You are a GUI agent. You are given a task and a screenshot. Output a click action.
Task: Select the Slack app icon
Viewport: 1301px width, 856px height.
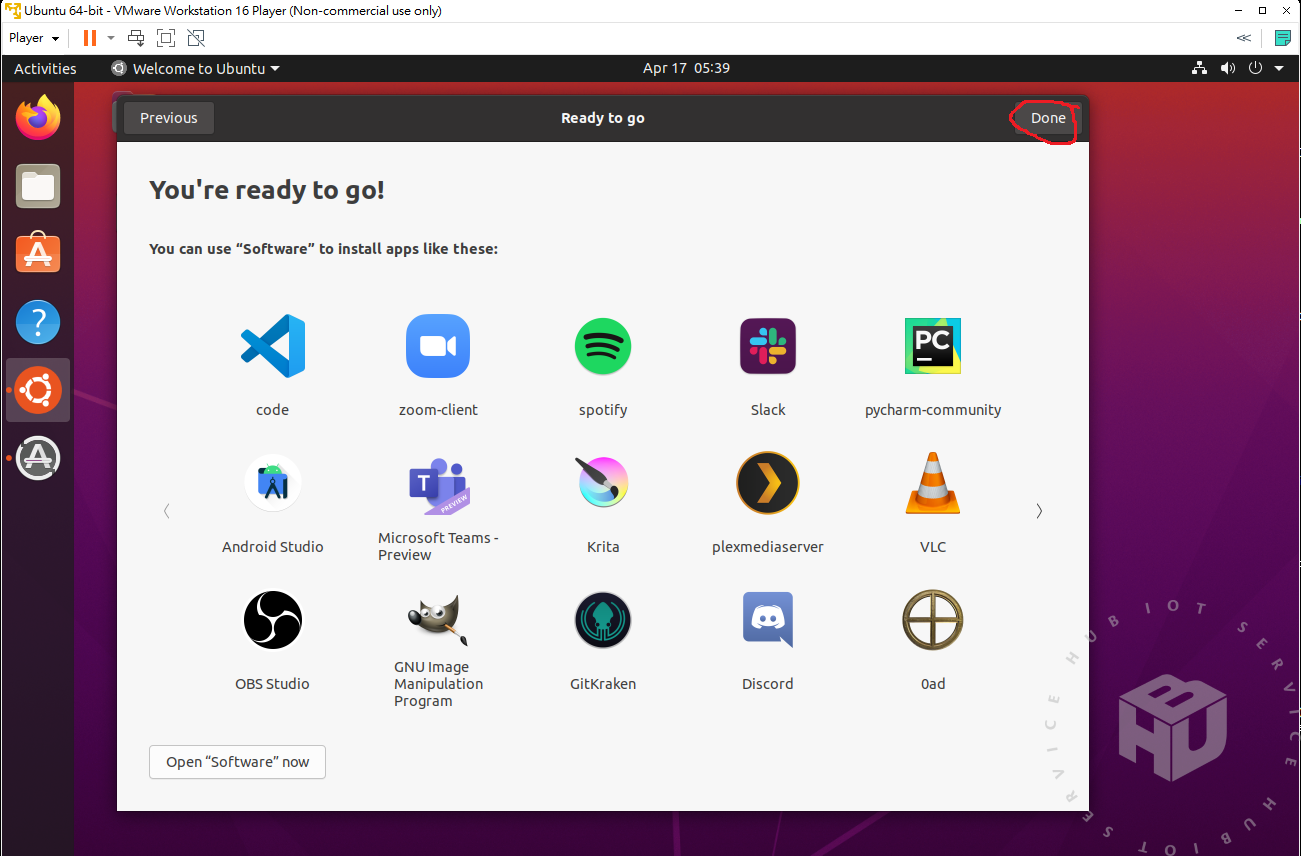[x=768, y=346]
